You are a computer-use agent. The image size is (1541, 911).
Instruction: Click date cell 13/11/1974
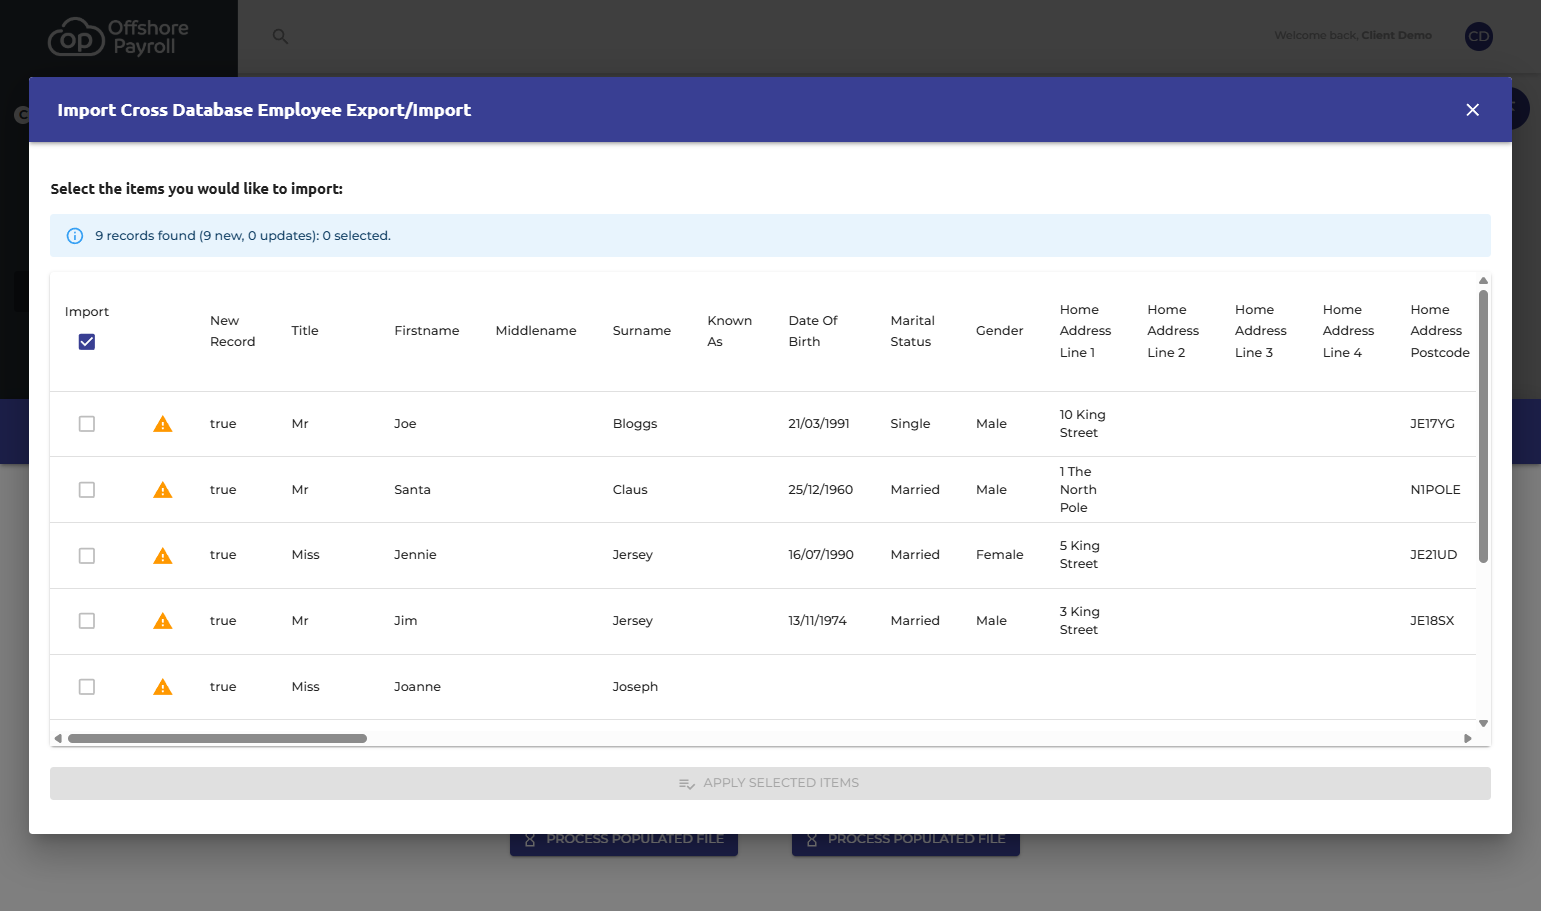click(x=817, y=621)
